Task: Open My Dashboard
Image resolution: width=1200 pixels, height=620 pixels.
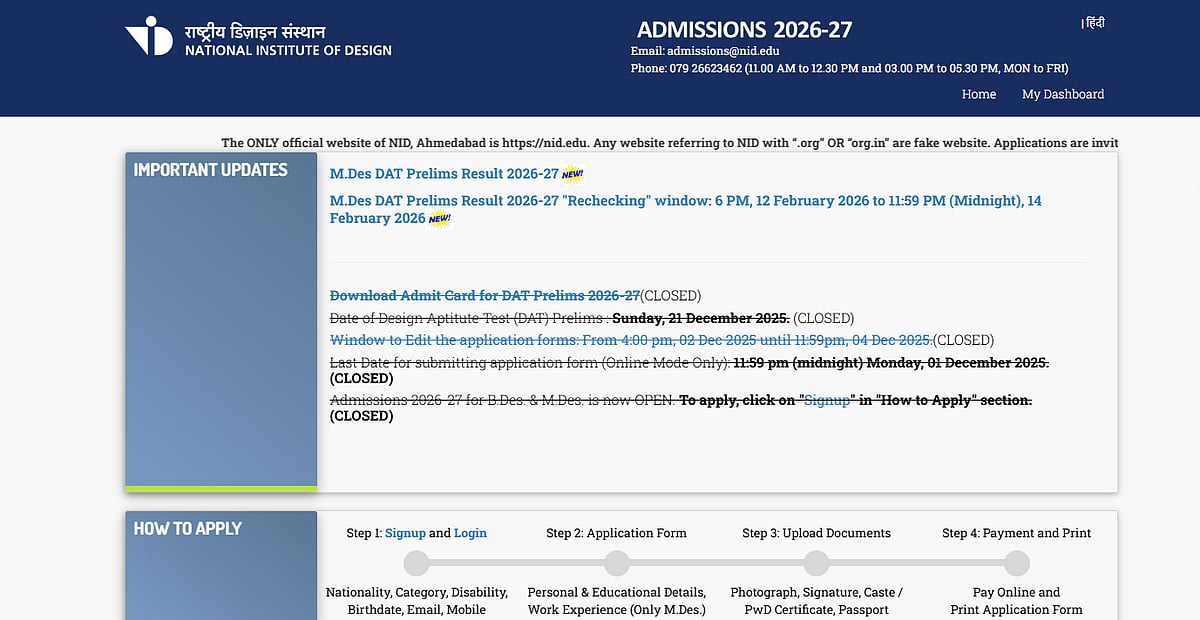Action: tap(1062, 94)
